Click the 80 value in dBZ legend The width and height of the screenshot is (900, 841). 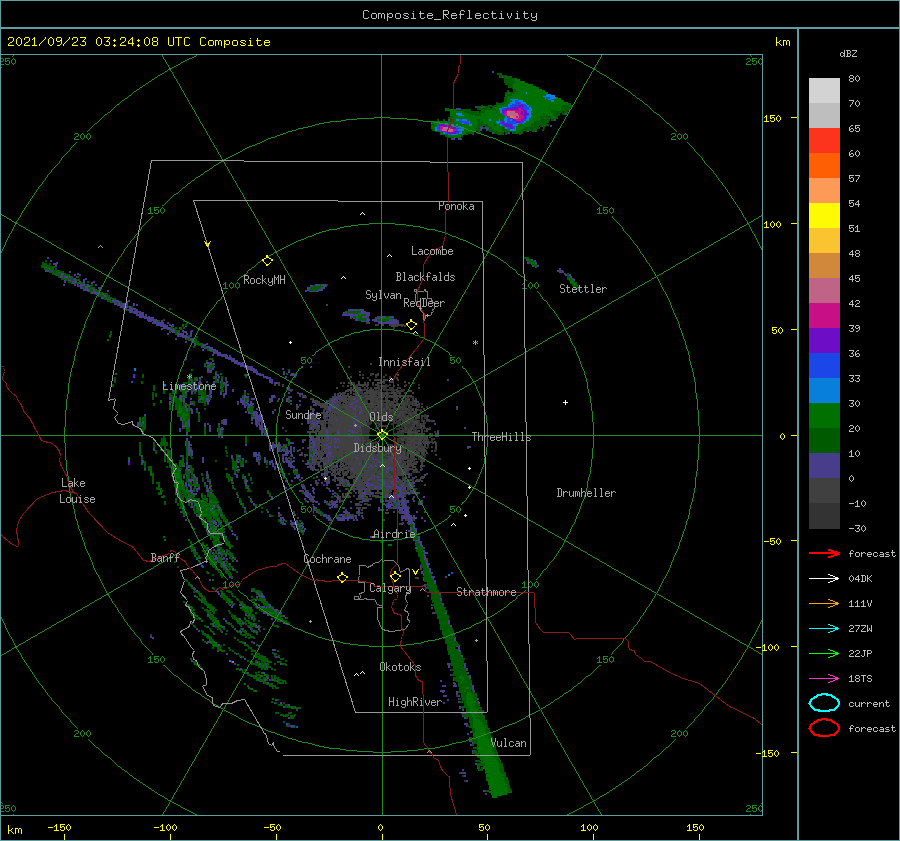(x=854, y=79)
